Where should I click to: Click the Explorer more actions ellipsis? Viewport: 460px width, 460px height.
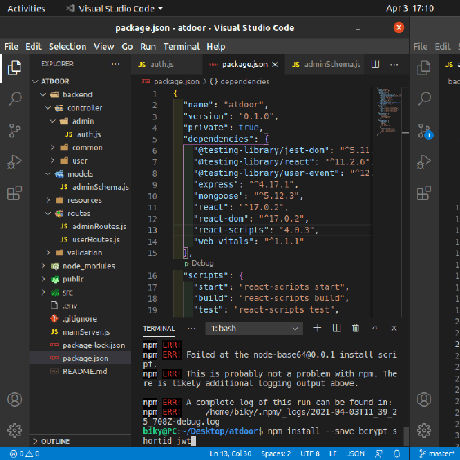point(115,64)
